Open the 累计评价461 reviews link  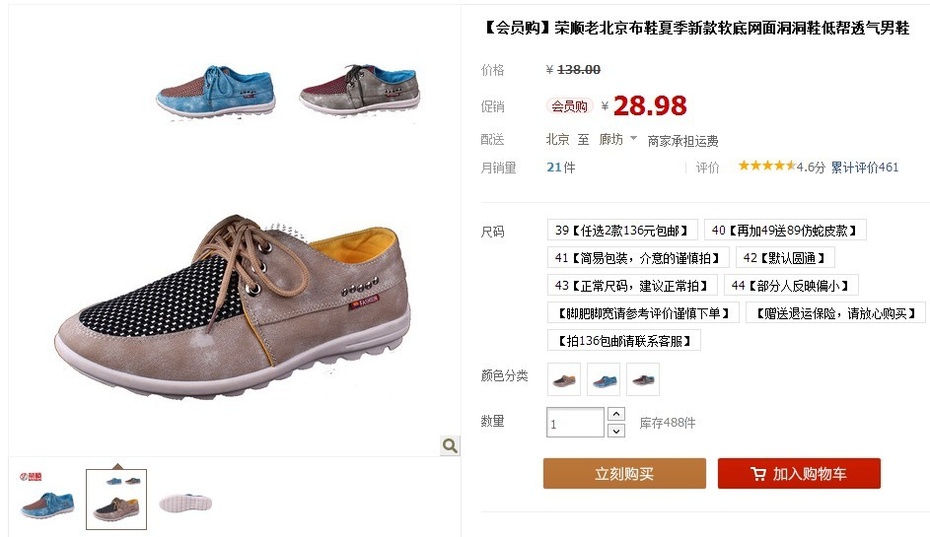(x=865, y=167)
